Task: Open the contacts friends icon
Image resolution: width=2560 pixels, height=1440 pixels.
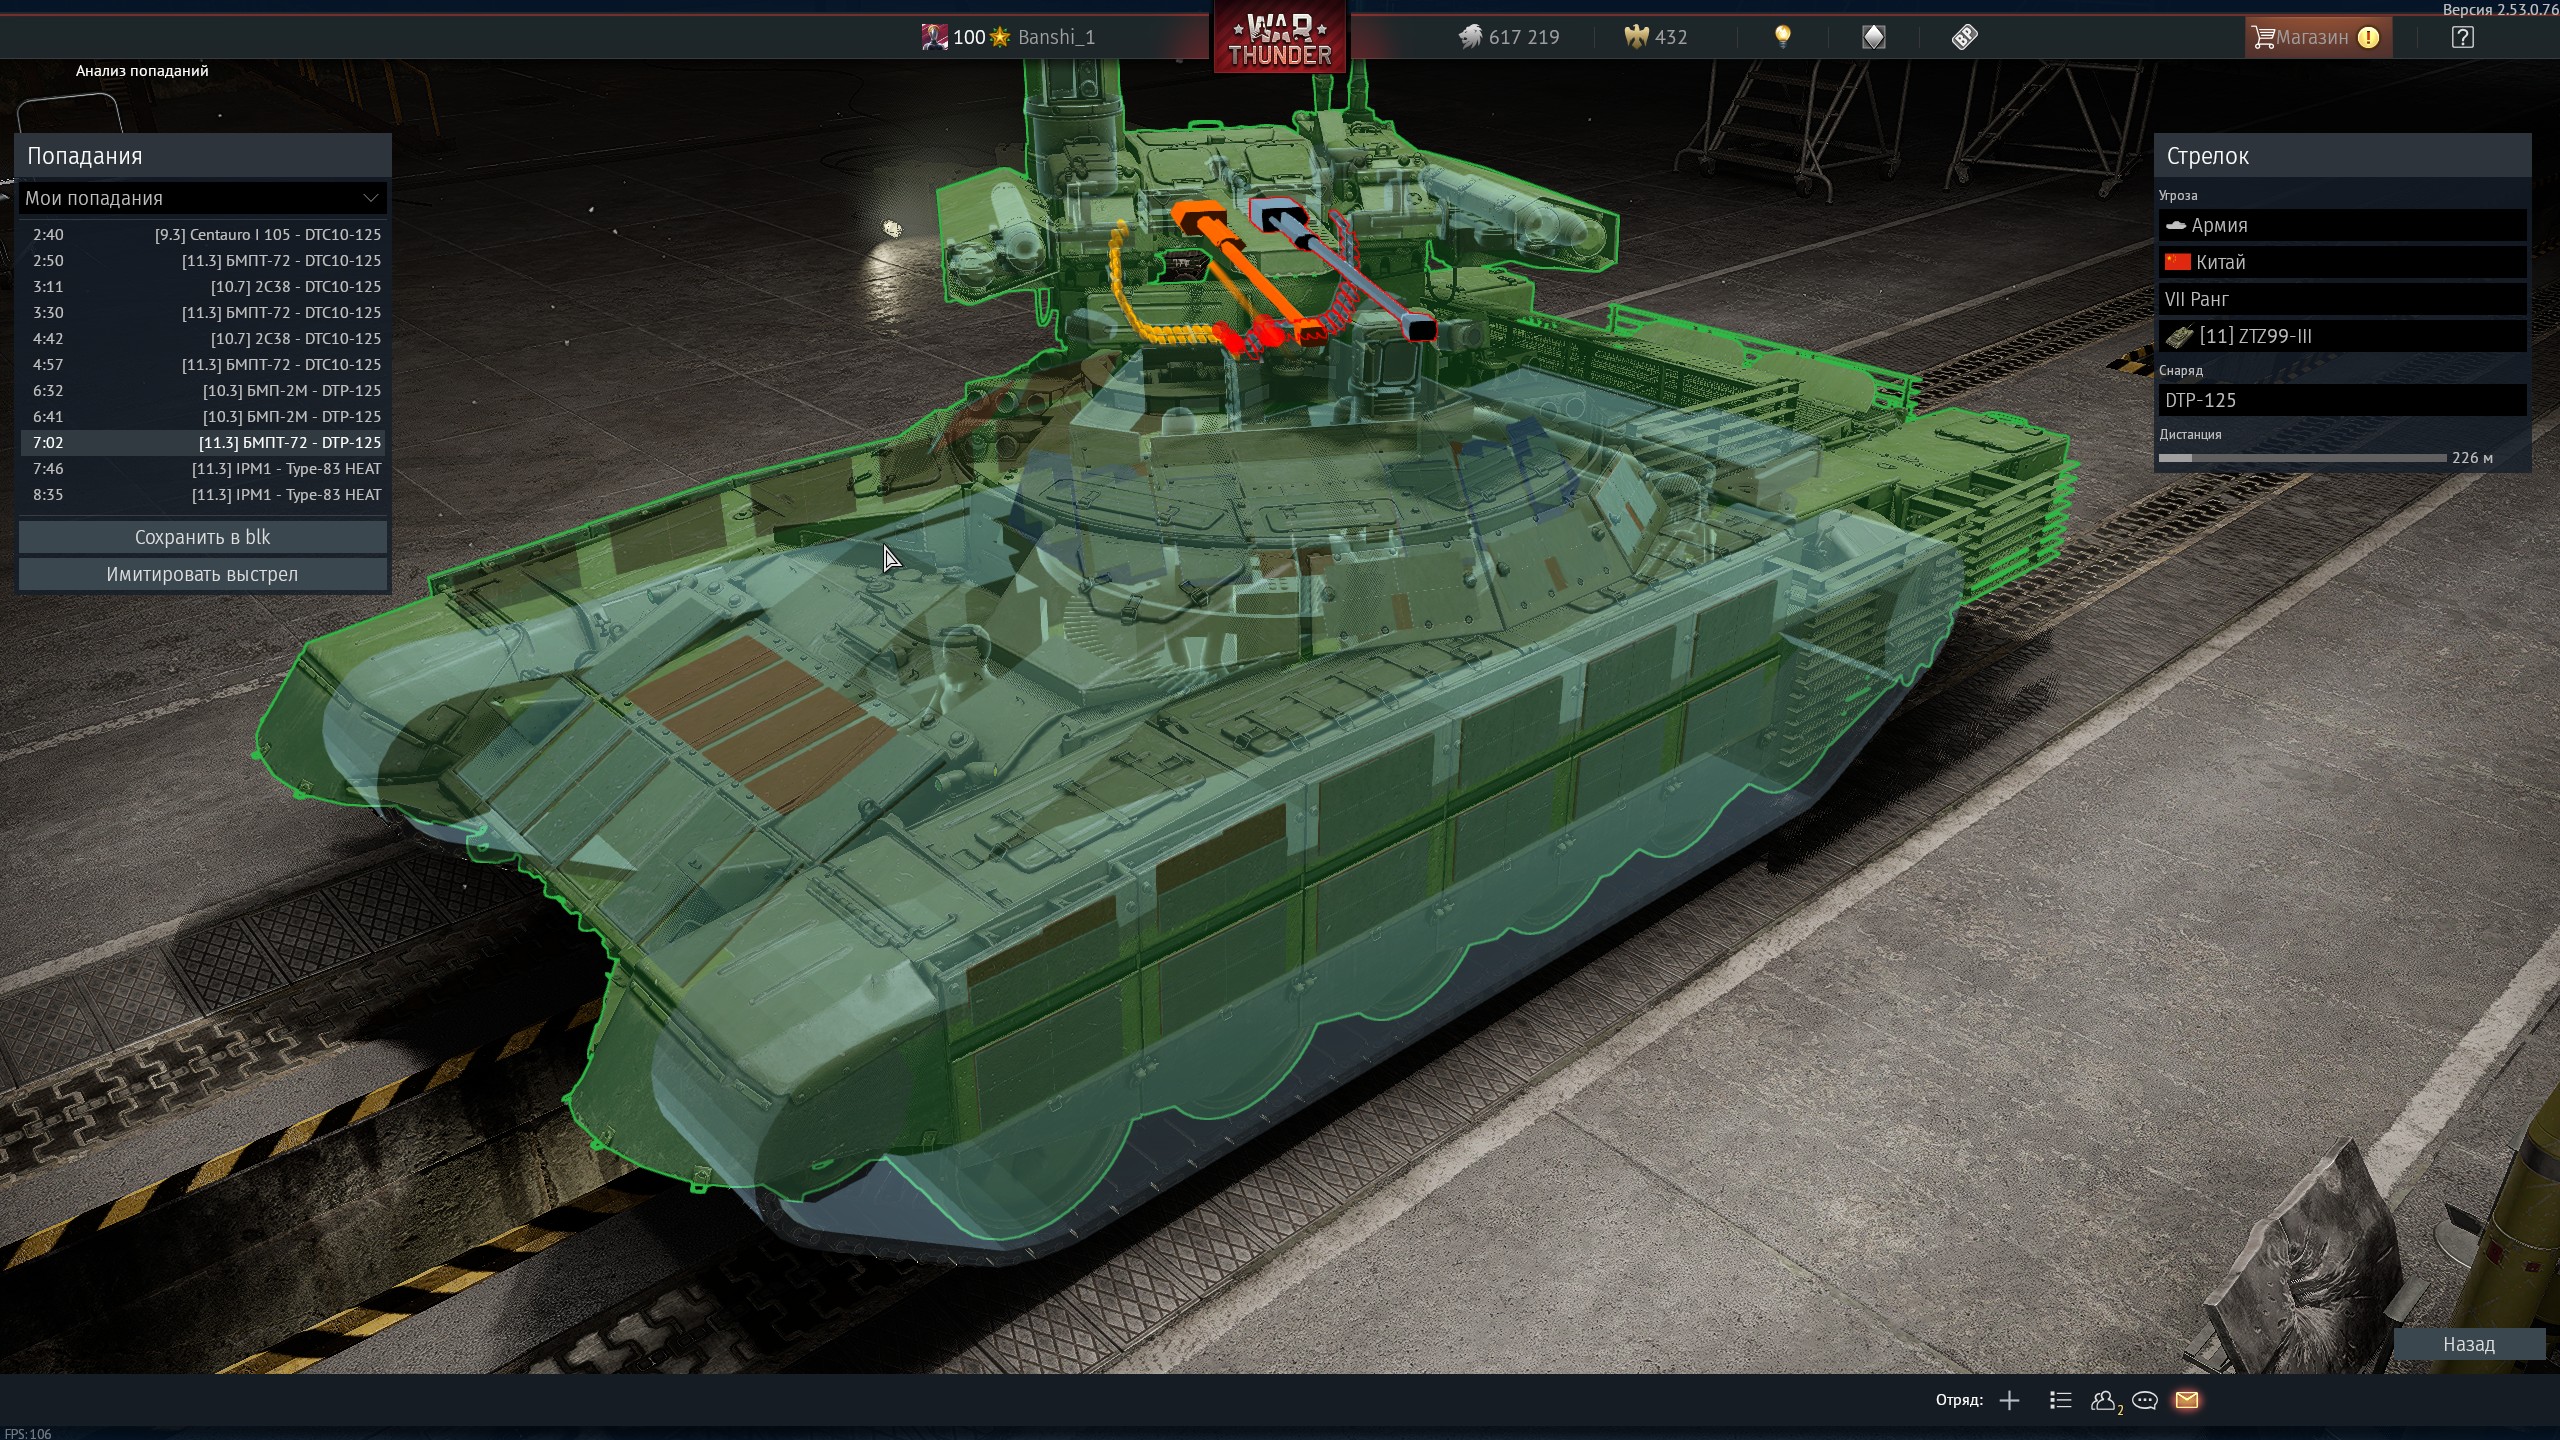Action: point(2103,1400)
